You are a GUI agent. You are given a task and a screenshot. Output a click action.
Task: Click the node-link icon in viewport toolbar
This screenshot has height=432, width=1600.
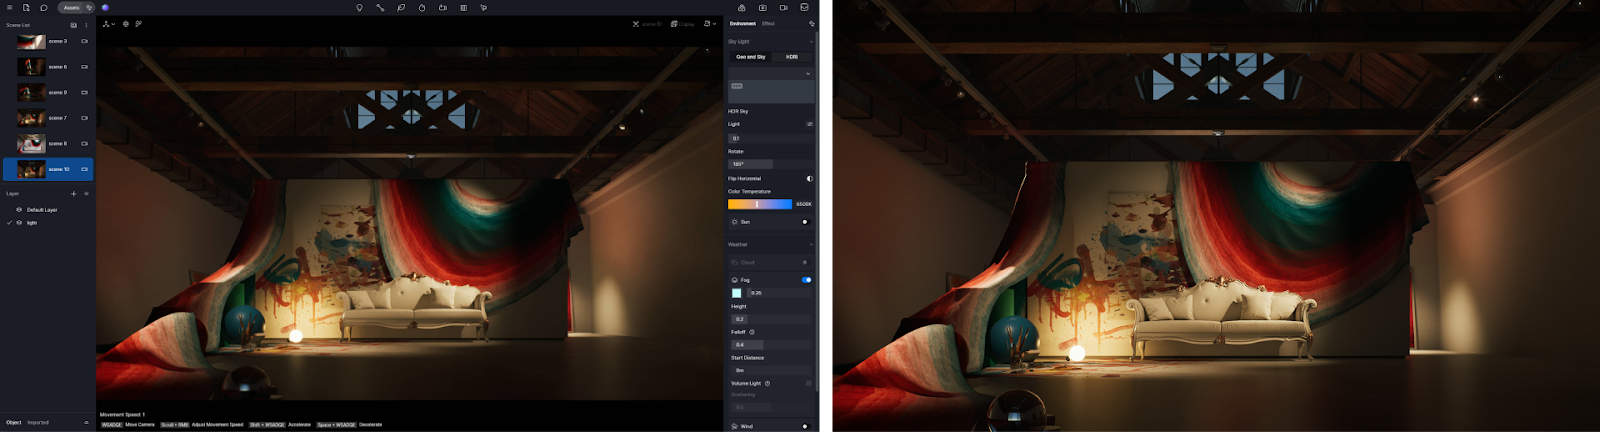[138, 24]
